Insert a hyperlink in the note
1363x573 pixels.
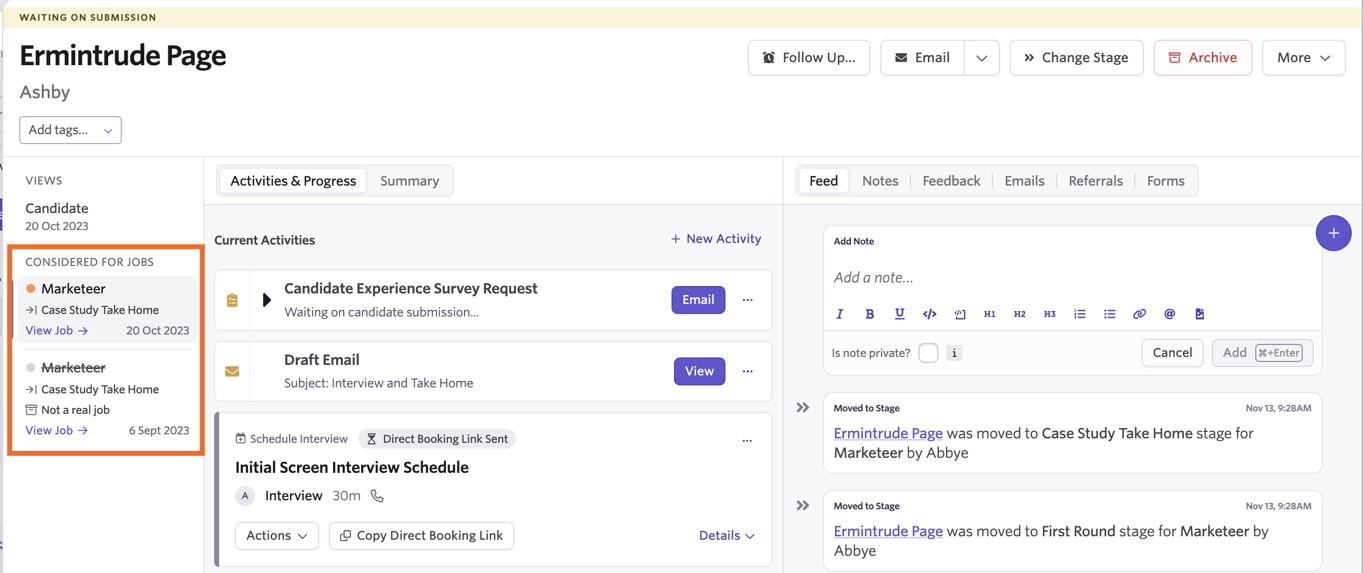pyautogui.click(x=1139, y=314)
